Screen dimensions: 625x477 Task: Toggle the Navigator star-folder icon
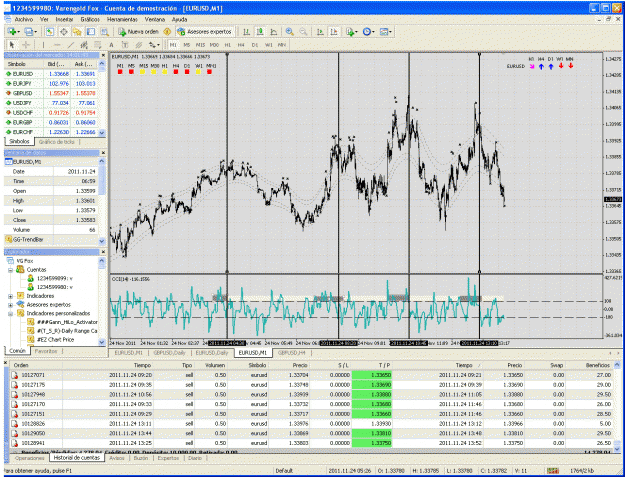pyautogui.click(x=77, y=32)
